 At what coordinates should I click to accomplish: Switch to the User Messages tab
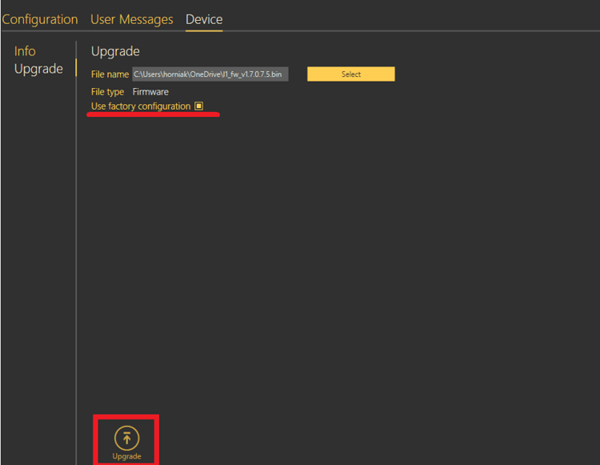132,20
